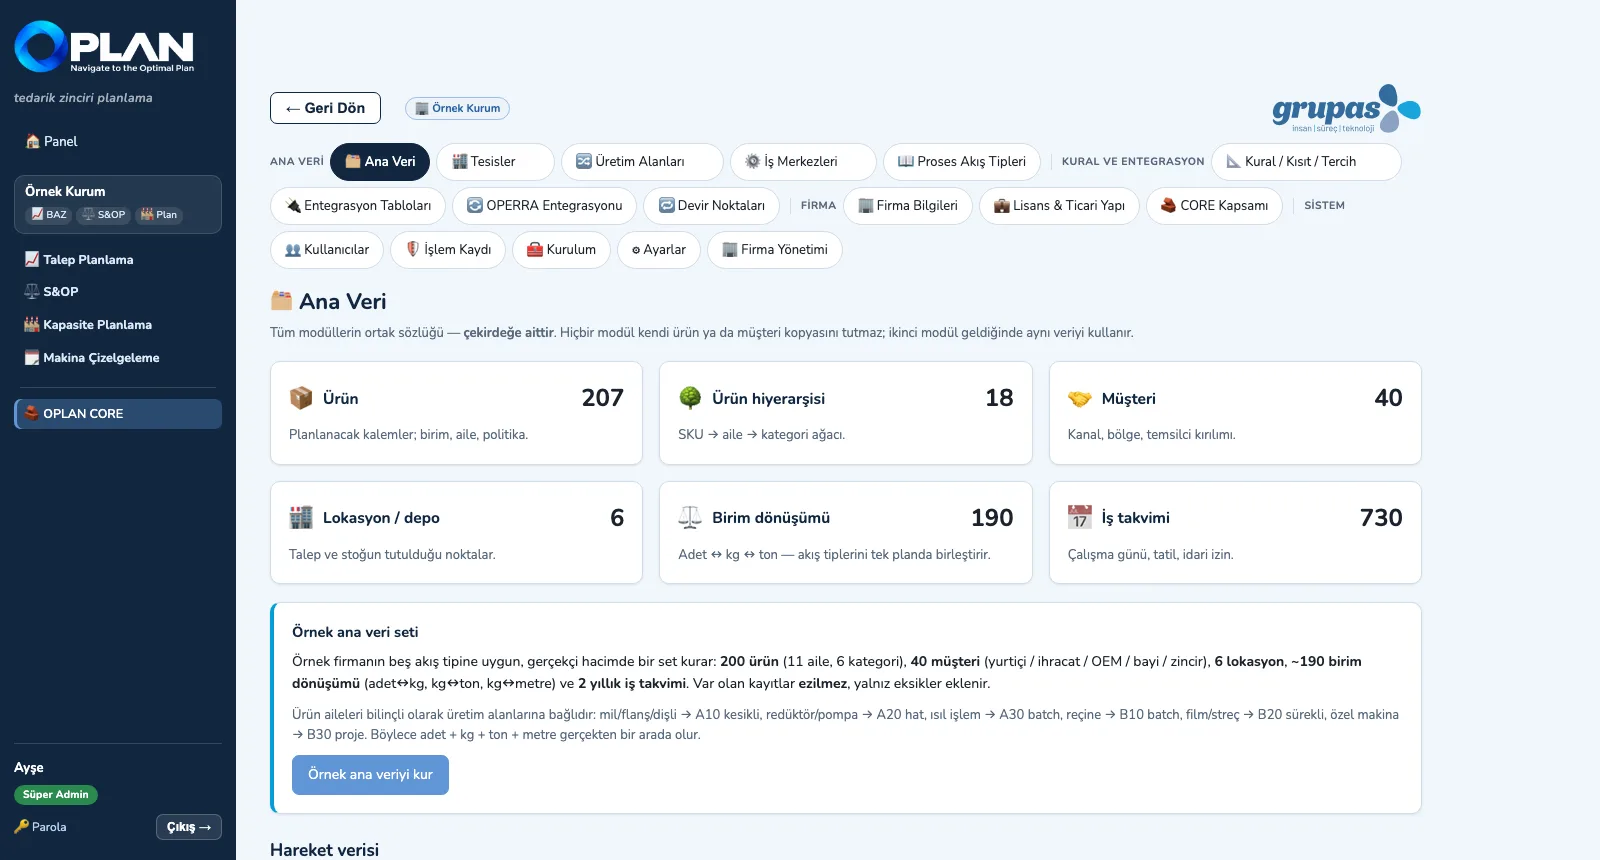
Task: Select the Proses Akış Tipleri tab
Action: (962, 162)
